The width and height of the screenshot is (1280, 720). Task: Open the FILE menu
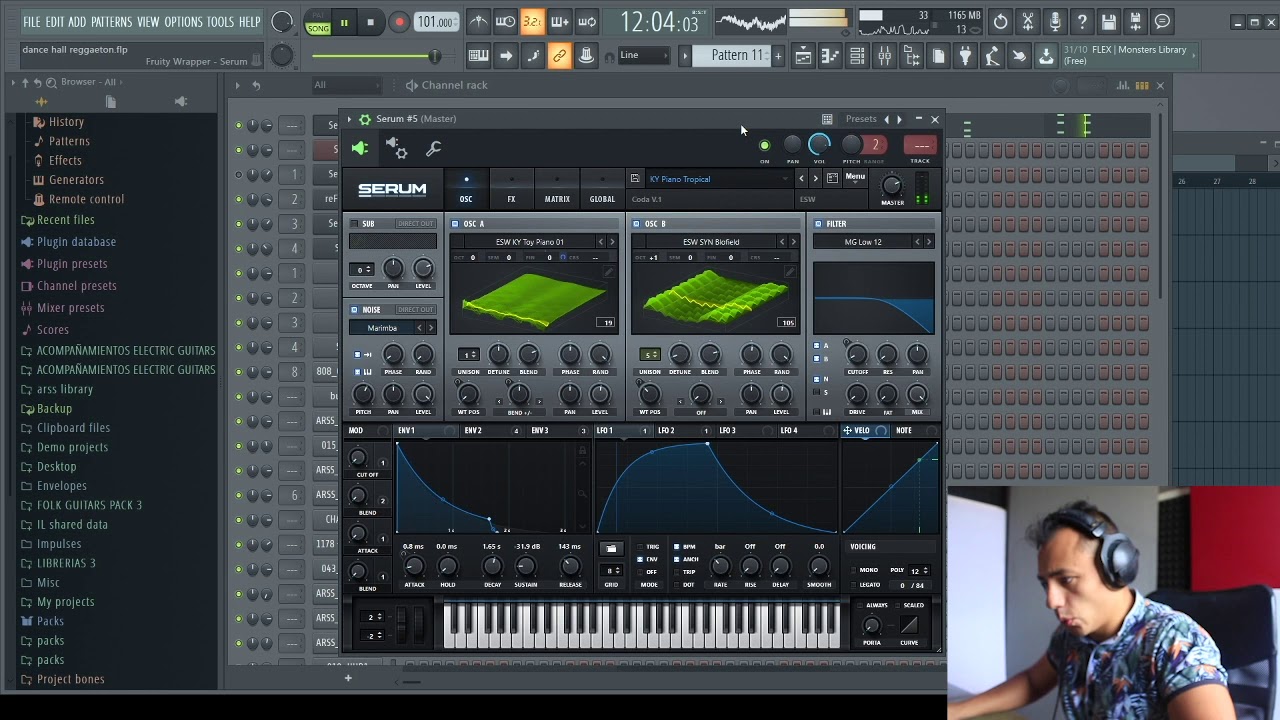[x=32, y=22]
